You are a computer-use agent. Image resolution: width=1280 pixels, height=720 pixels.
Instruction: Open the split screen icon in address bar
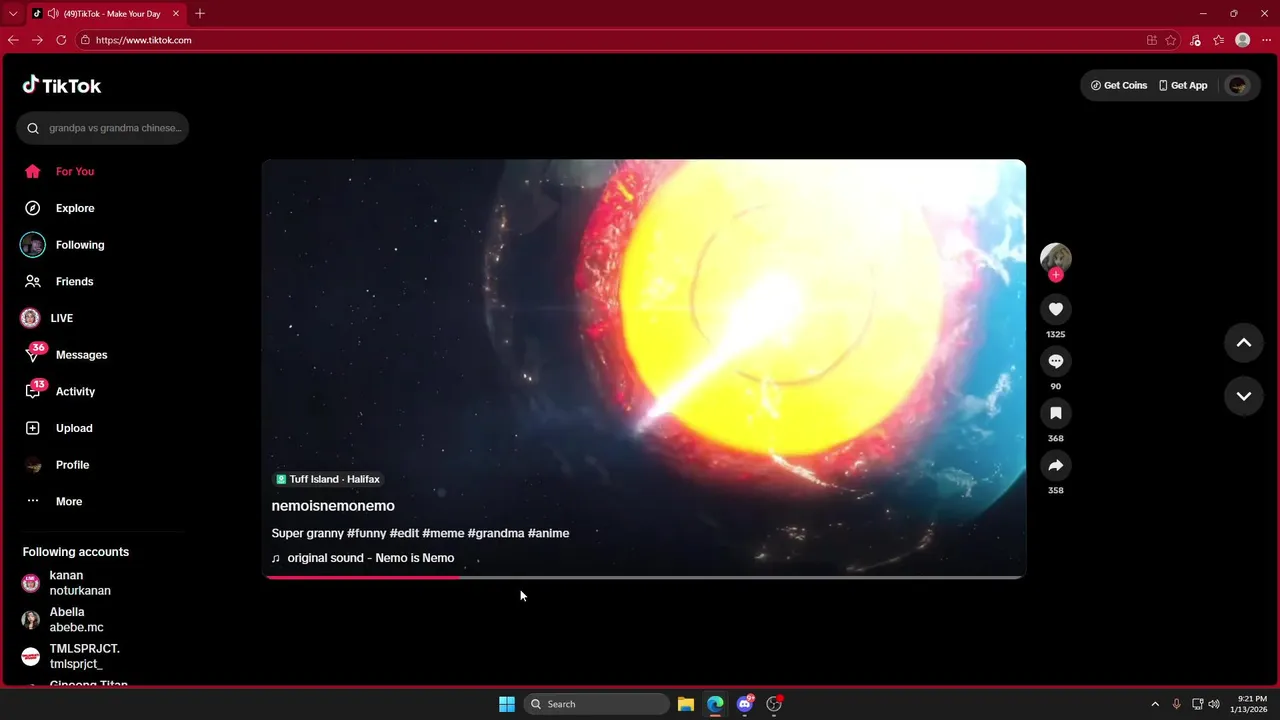1152,40
